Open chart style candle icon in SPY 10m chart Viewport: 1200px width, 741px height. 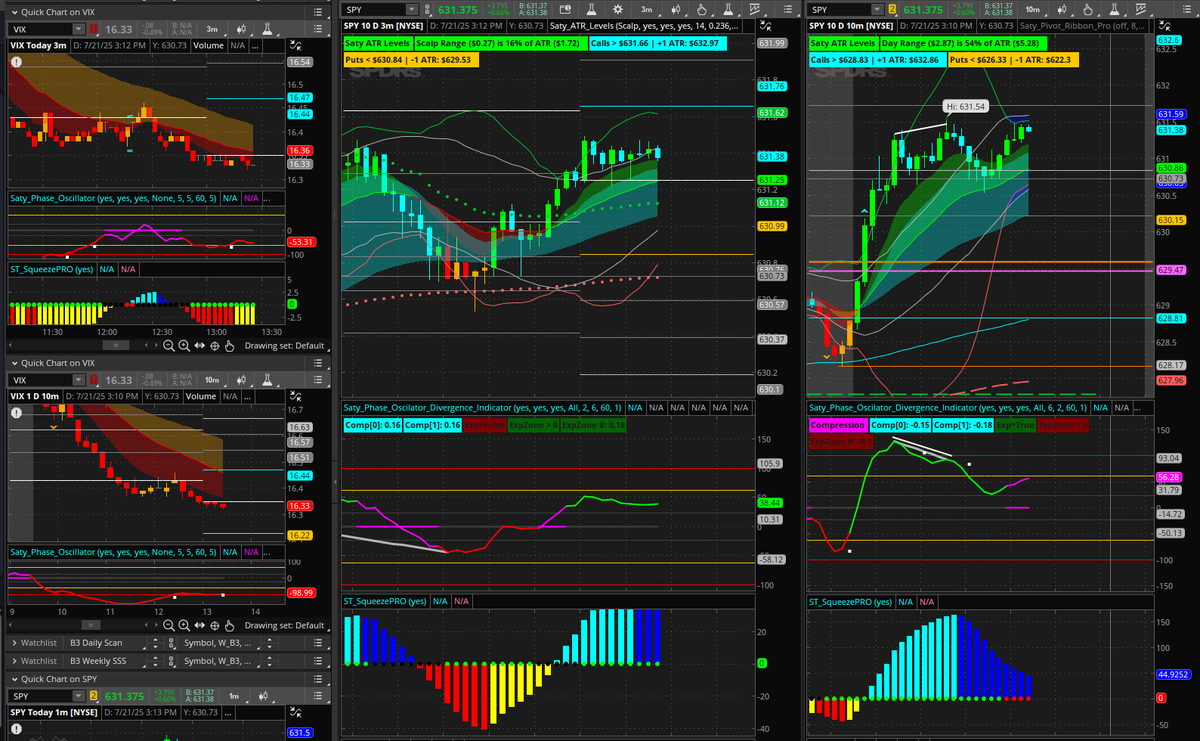click(1063, 9)
